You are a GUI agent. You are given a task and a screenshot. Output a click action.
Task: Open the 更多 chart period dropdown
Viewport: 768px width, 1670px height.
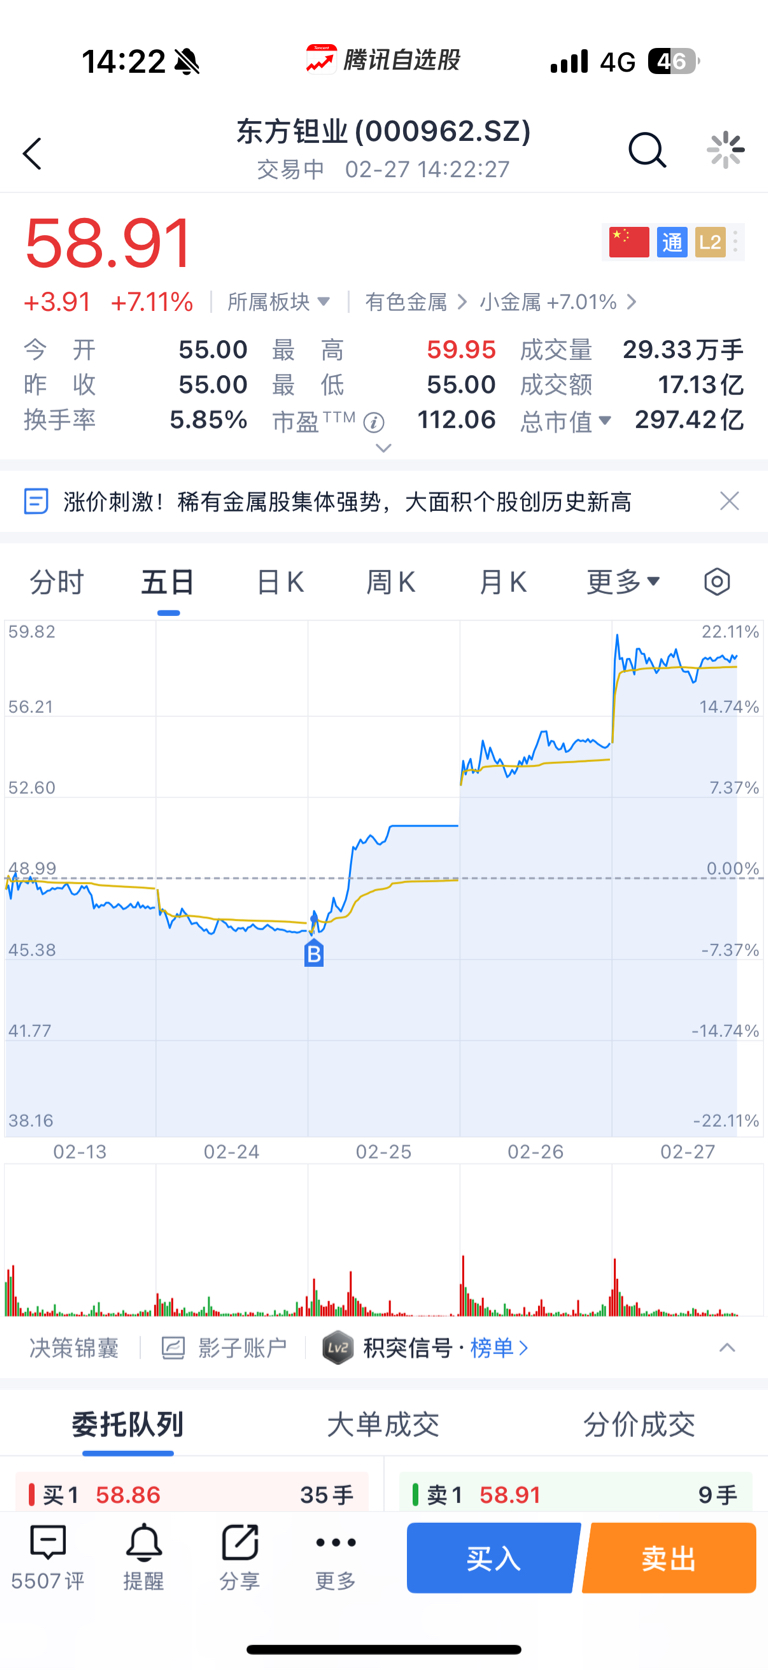click(x=622, y=582)
